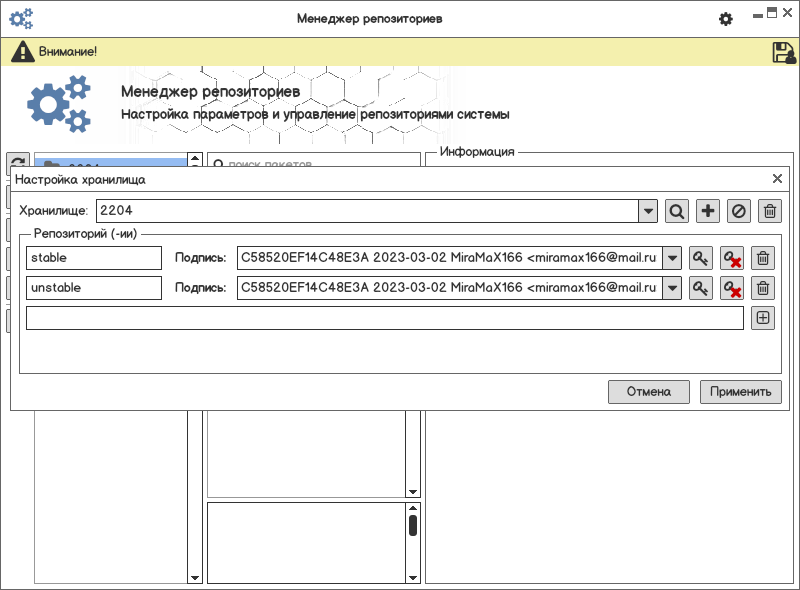Expand the Хранилище 2204 dropdown
The height and width of the screenshot is (590, 800).
(x=648, y=211)
